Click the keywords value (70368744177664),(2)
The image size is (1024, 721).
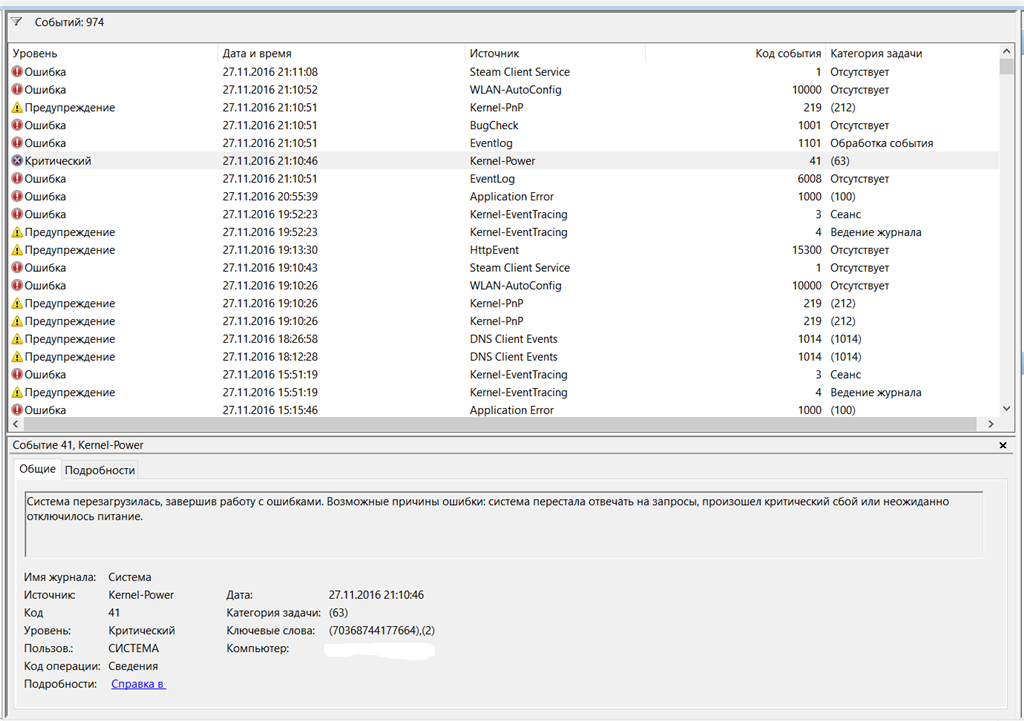point(381,630)
